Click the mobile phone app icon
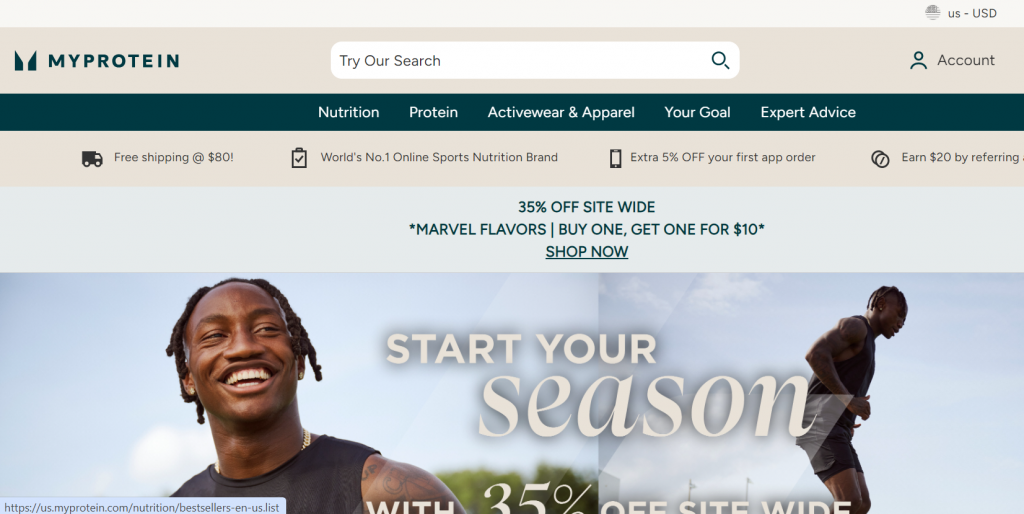 (615, 158)
